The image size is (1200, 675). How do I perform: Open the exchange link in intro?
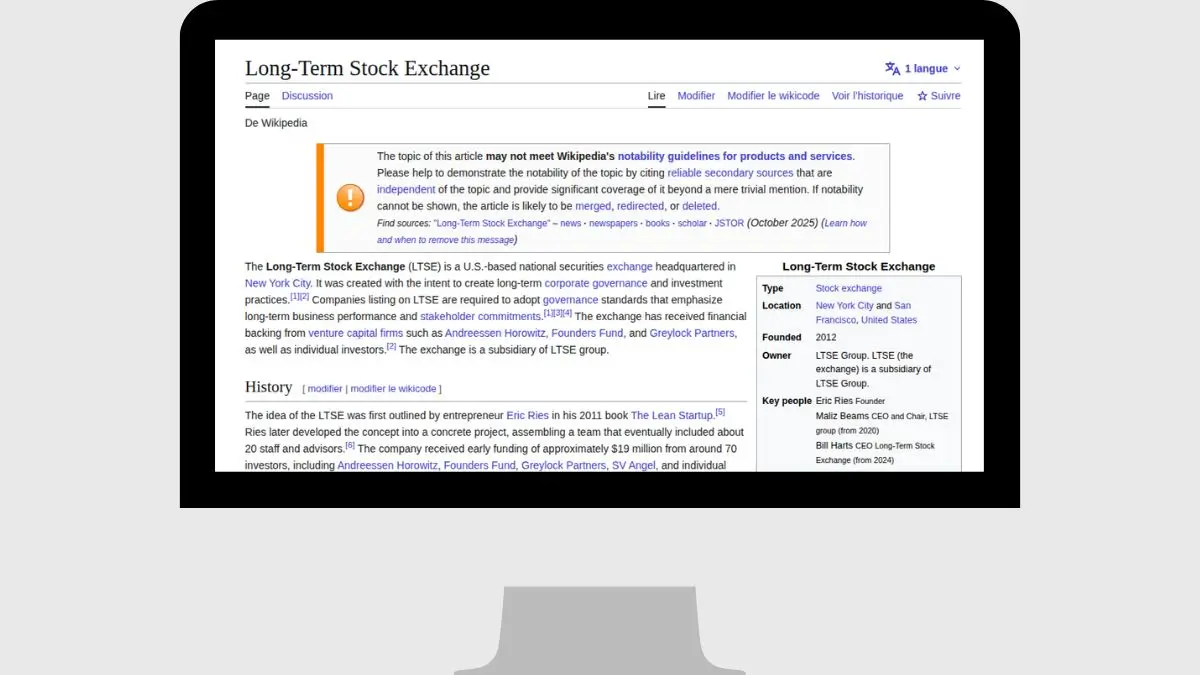(629, 267)
